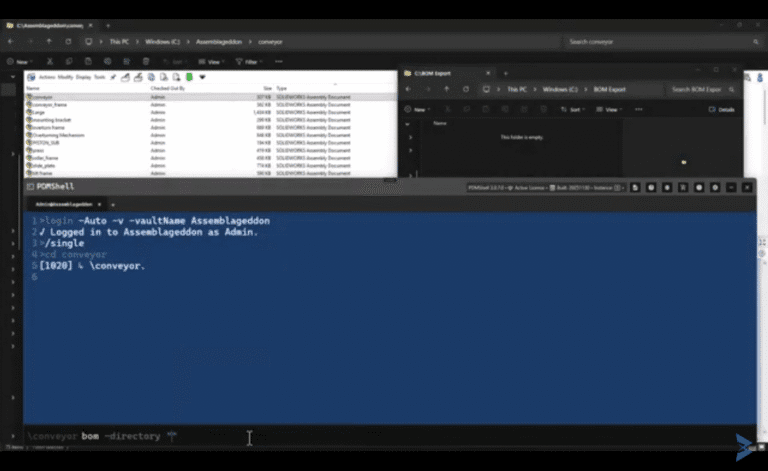The width and height of the screenshot is (768, 471).
Task: Refresh the BOM Export folder
Action: [x=466, y=90]
